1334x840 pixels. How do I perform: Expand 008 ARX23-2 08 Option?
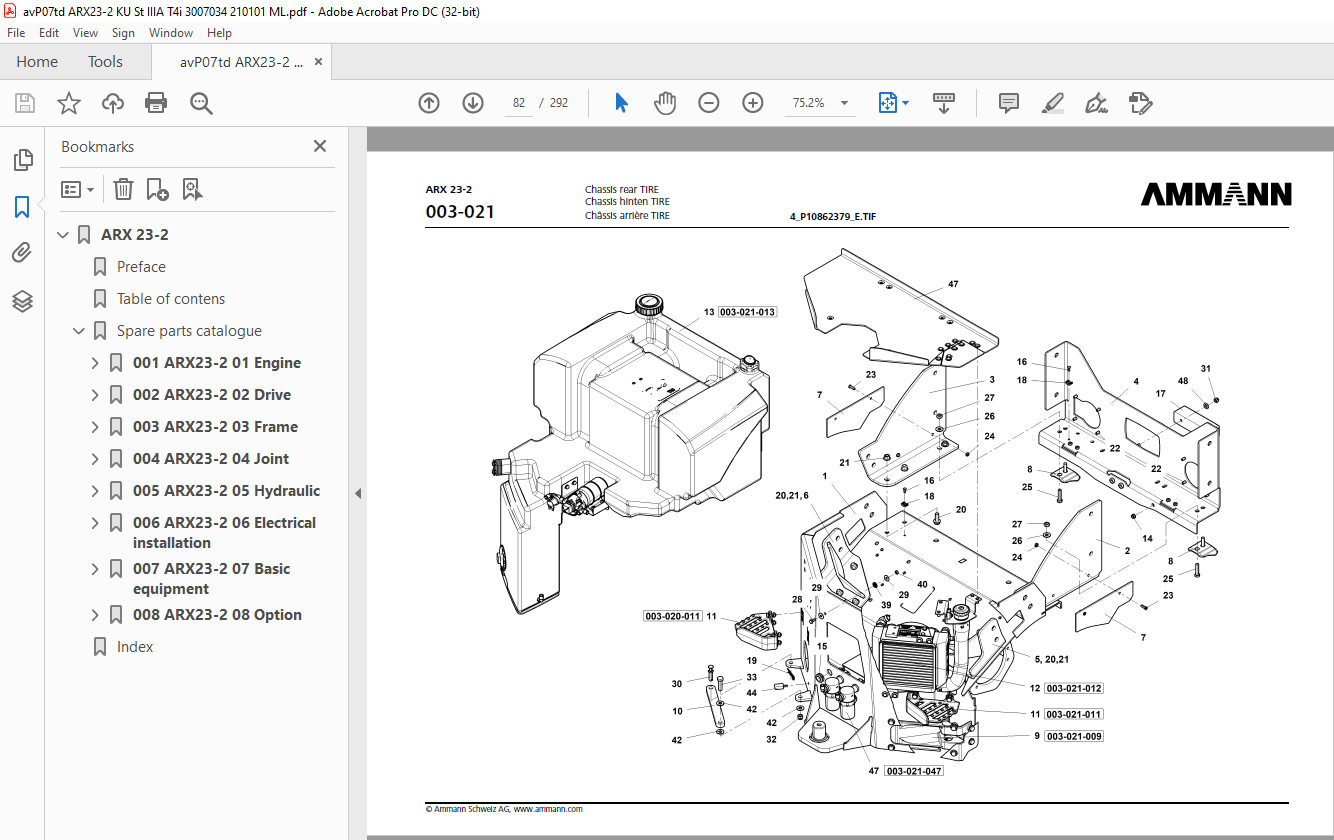pos(95,615)
